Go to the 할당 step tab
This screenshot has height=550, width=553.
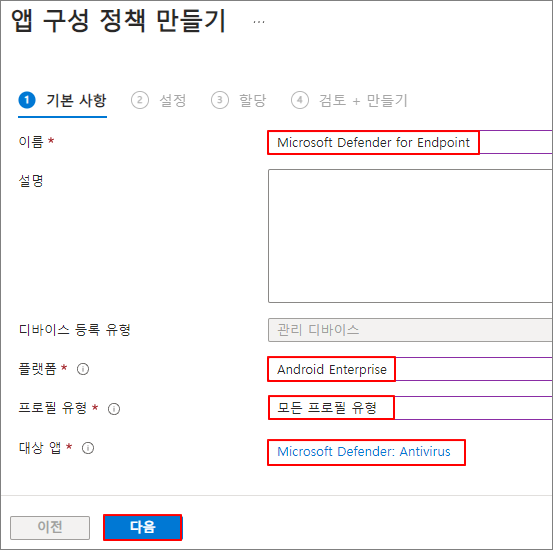click(x=238, y=101)
